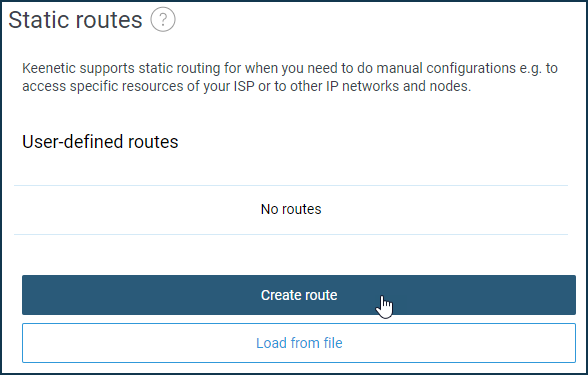Screen dimensions: 588x375
Task: Click the empty routes table row
Action: 291,210
